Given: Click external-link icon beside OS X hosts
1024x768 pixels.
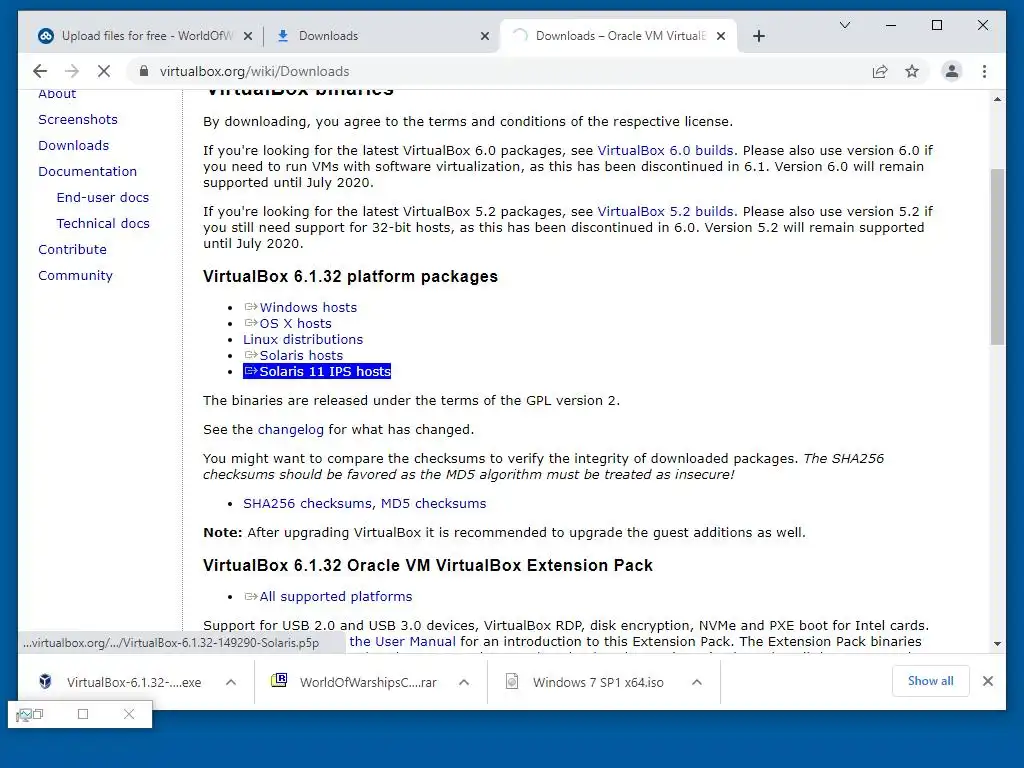Looking at the screenshot, I should (x=251, y=323).
